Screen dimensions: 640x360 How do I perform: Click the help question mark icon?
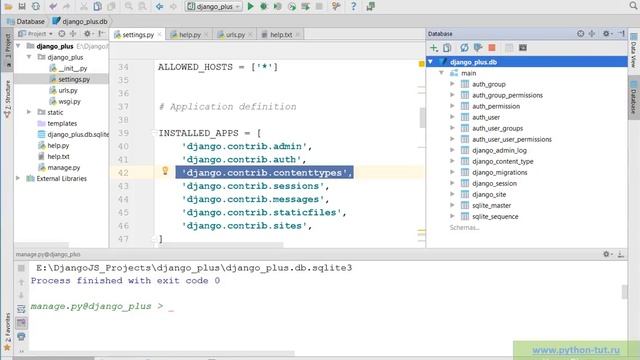click(353, 7)
